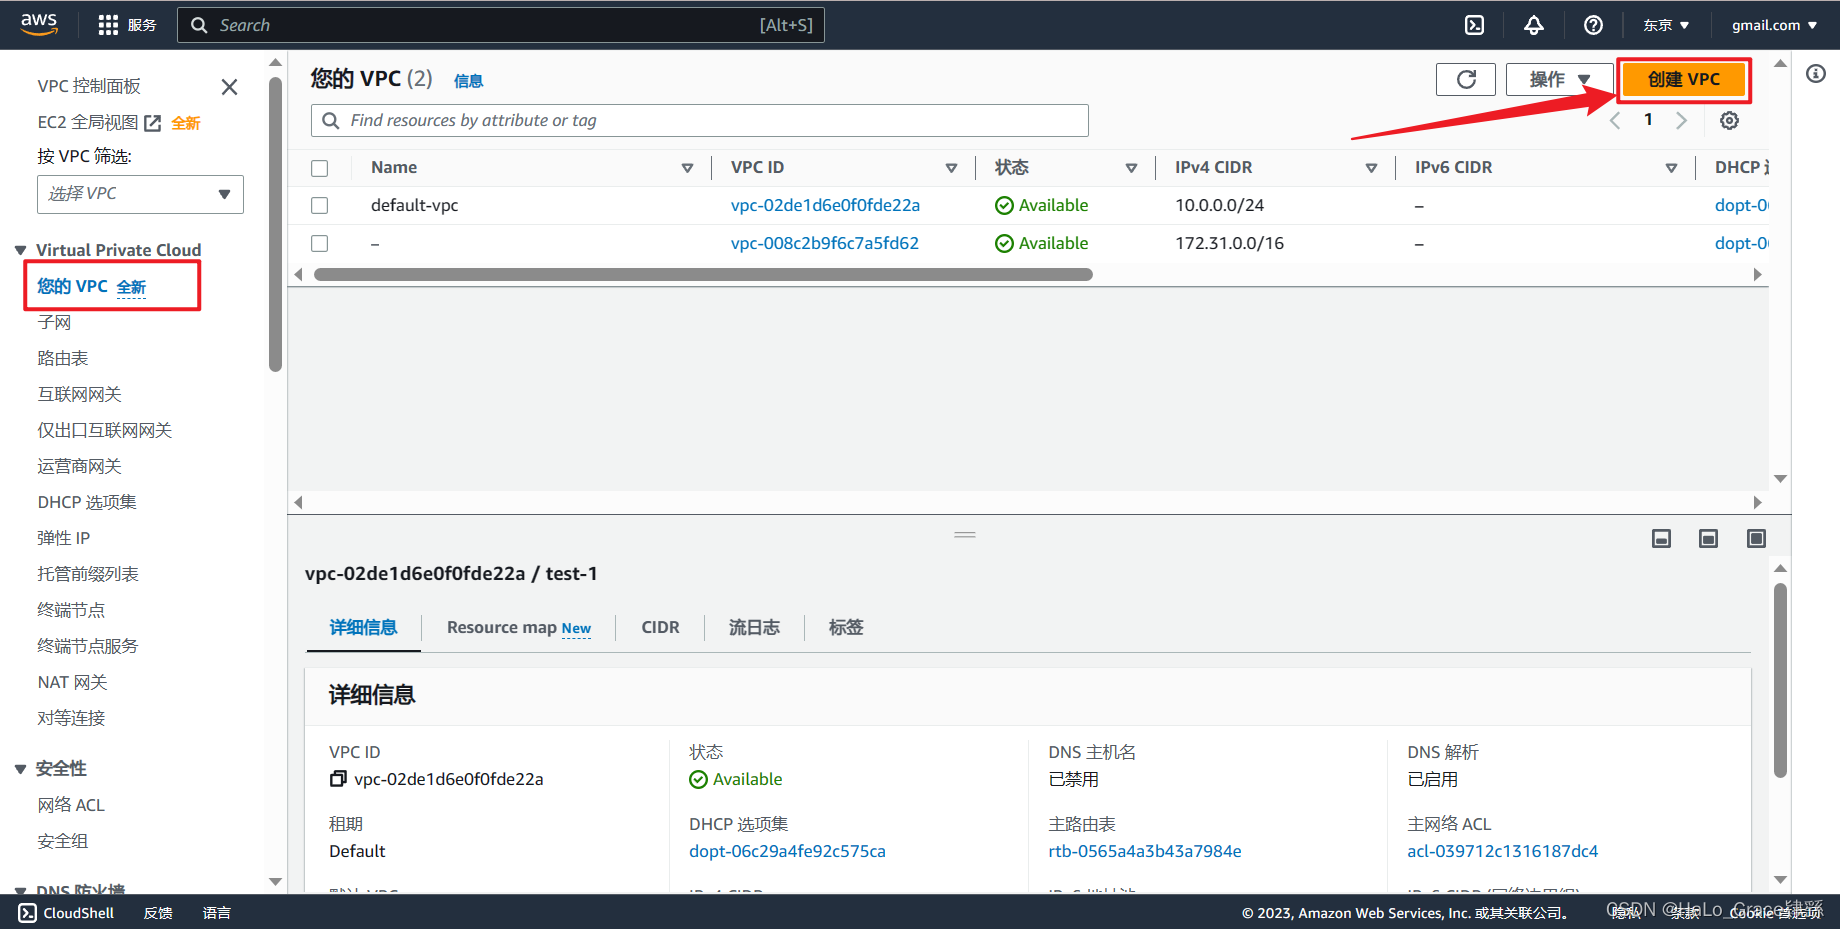The width and height of the screenshot is (1840, 929).
Task: Open 互联网网关 in the sidebar
Action: point(79,394)
